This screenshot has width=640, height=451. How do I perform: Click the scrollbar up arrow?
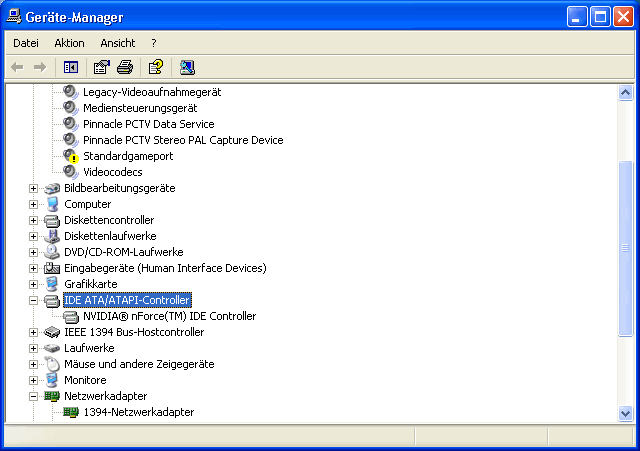click(x=625, y=93)
